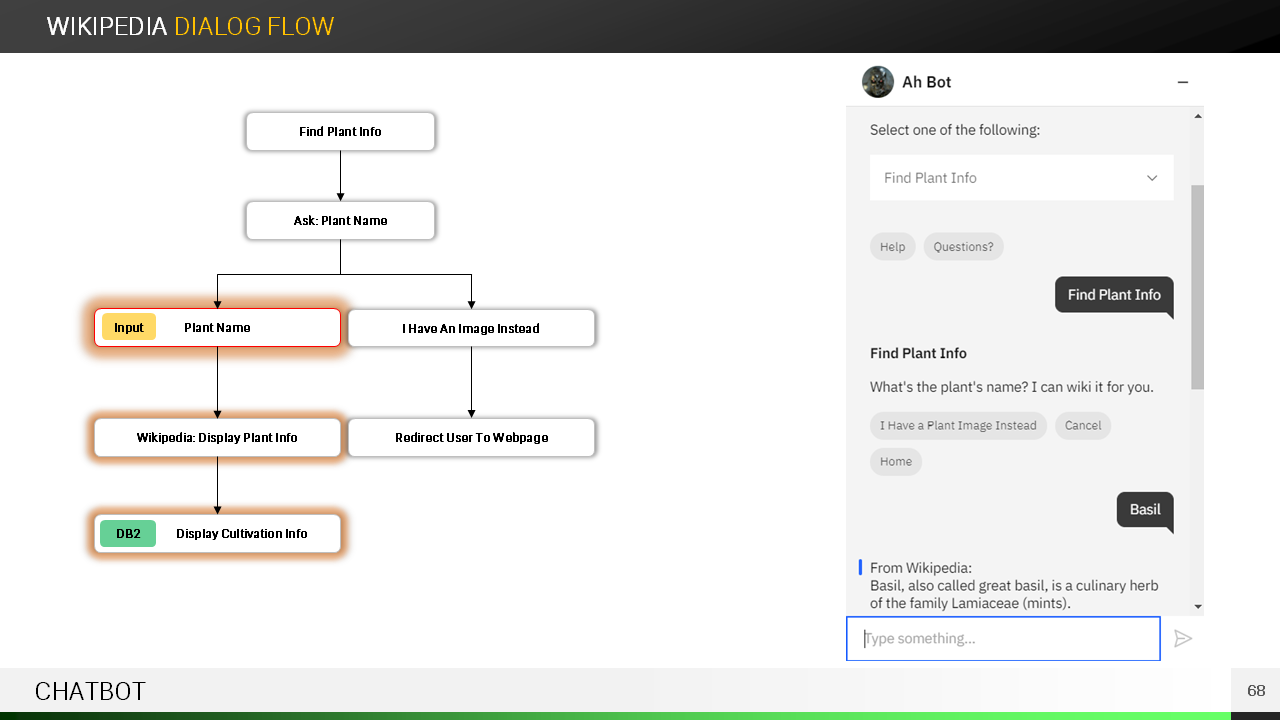Go Home using the Home chip
Screen dimensions: 1280x720
895,462
